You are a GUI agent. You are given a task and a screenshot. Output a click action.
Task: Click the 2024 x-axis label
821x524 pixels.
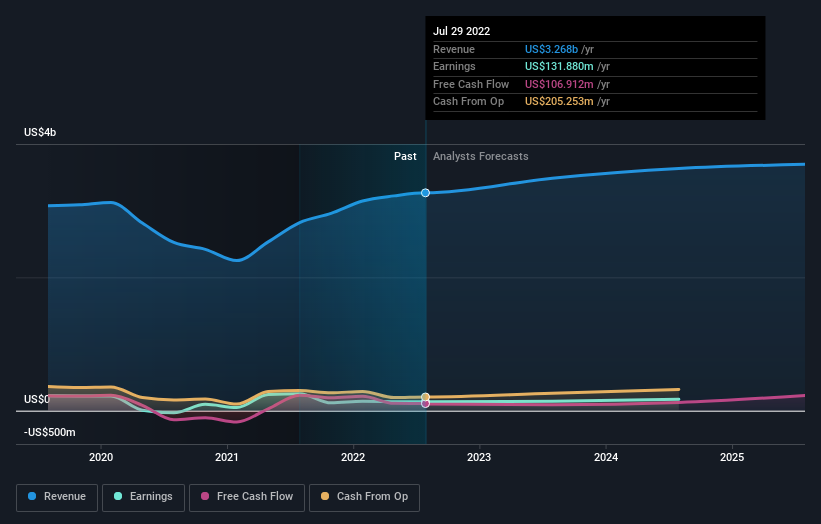click(606, 457)
